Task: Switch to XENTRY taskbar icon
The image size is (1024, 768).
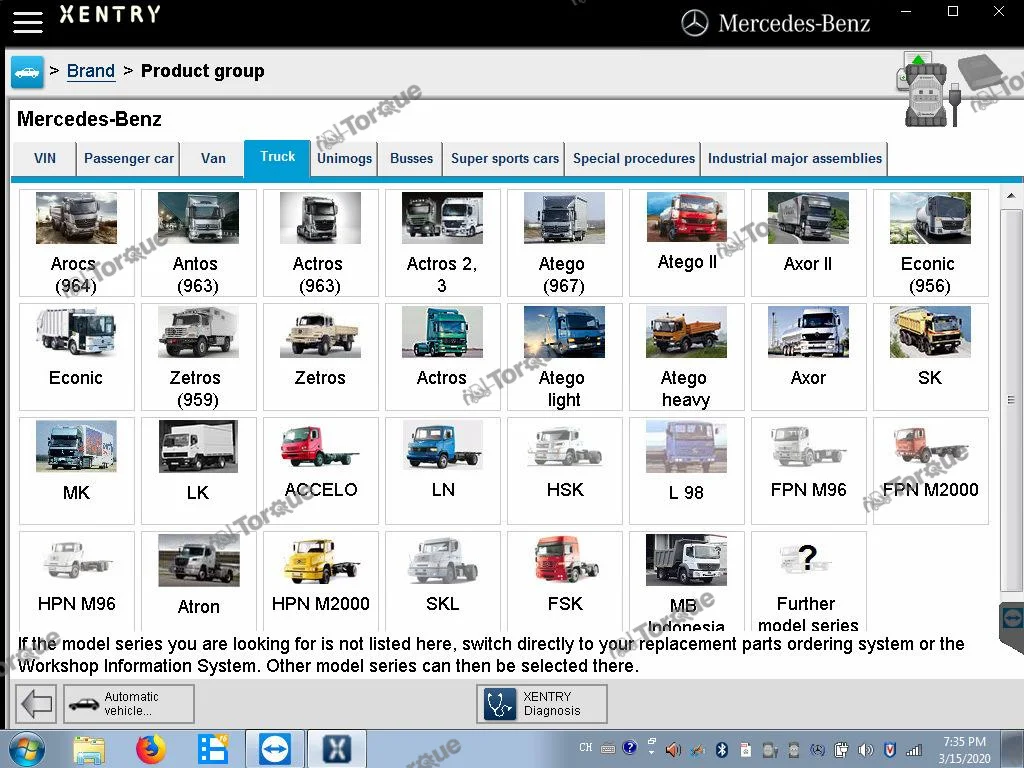Action: tap(336, 750)
